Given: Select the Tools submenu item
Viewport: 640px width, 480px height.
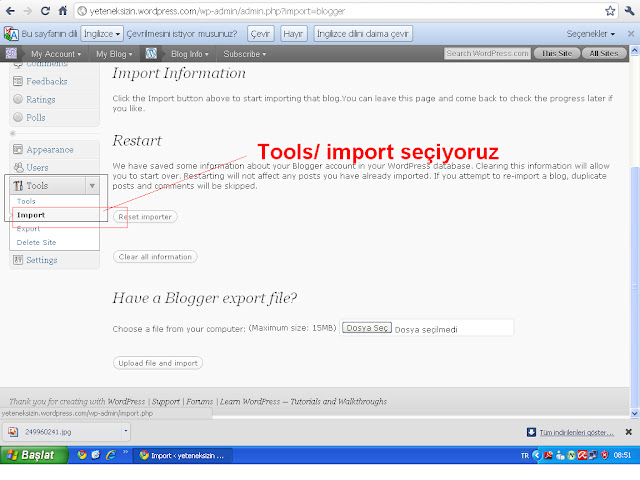Looking at the screenshot, I should (26, 201).
